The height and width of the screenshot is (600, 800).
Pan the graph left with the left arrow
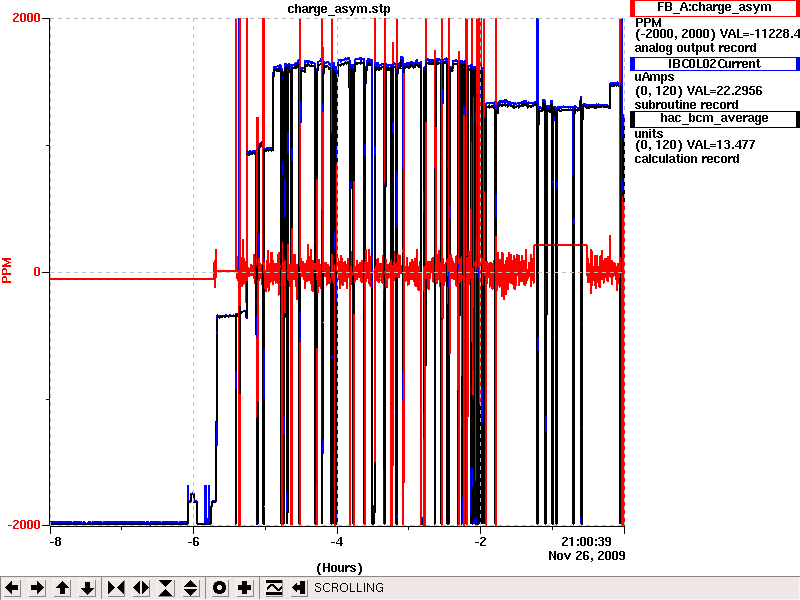point(12,588)
